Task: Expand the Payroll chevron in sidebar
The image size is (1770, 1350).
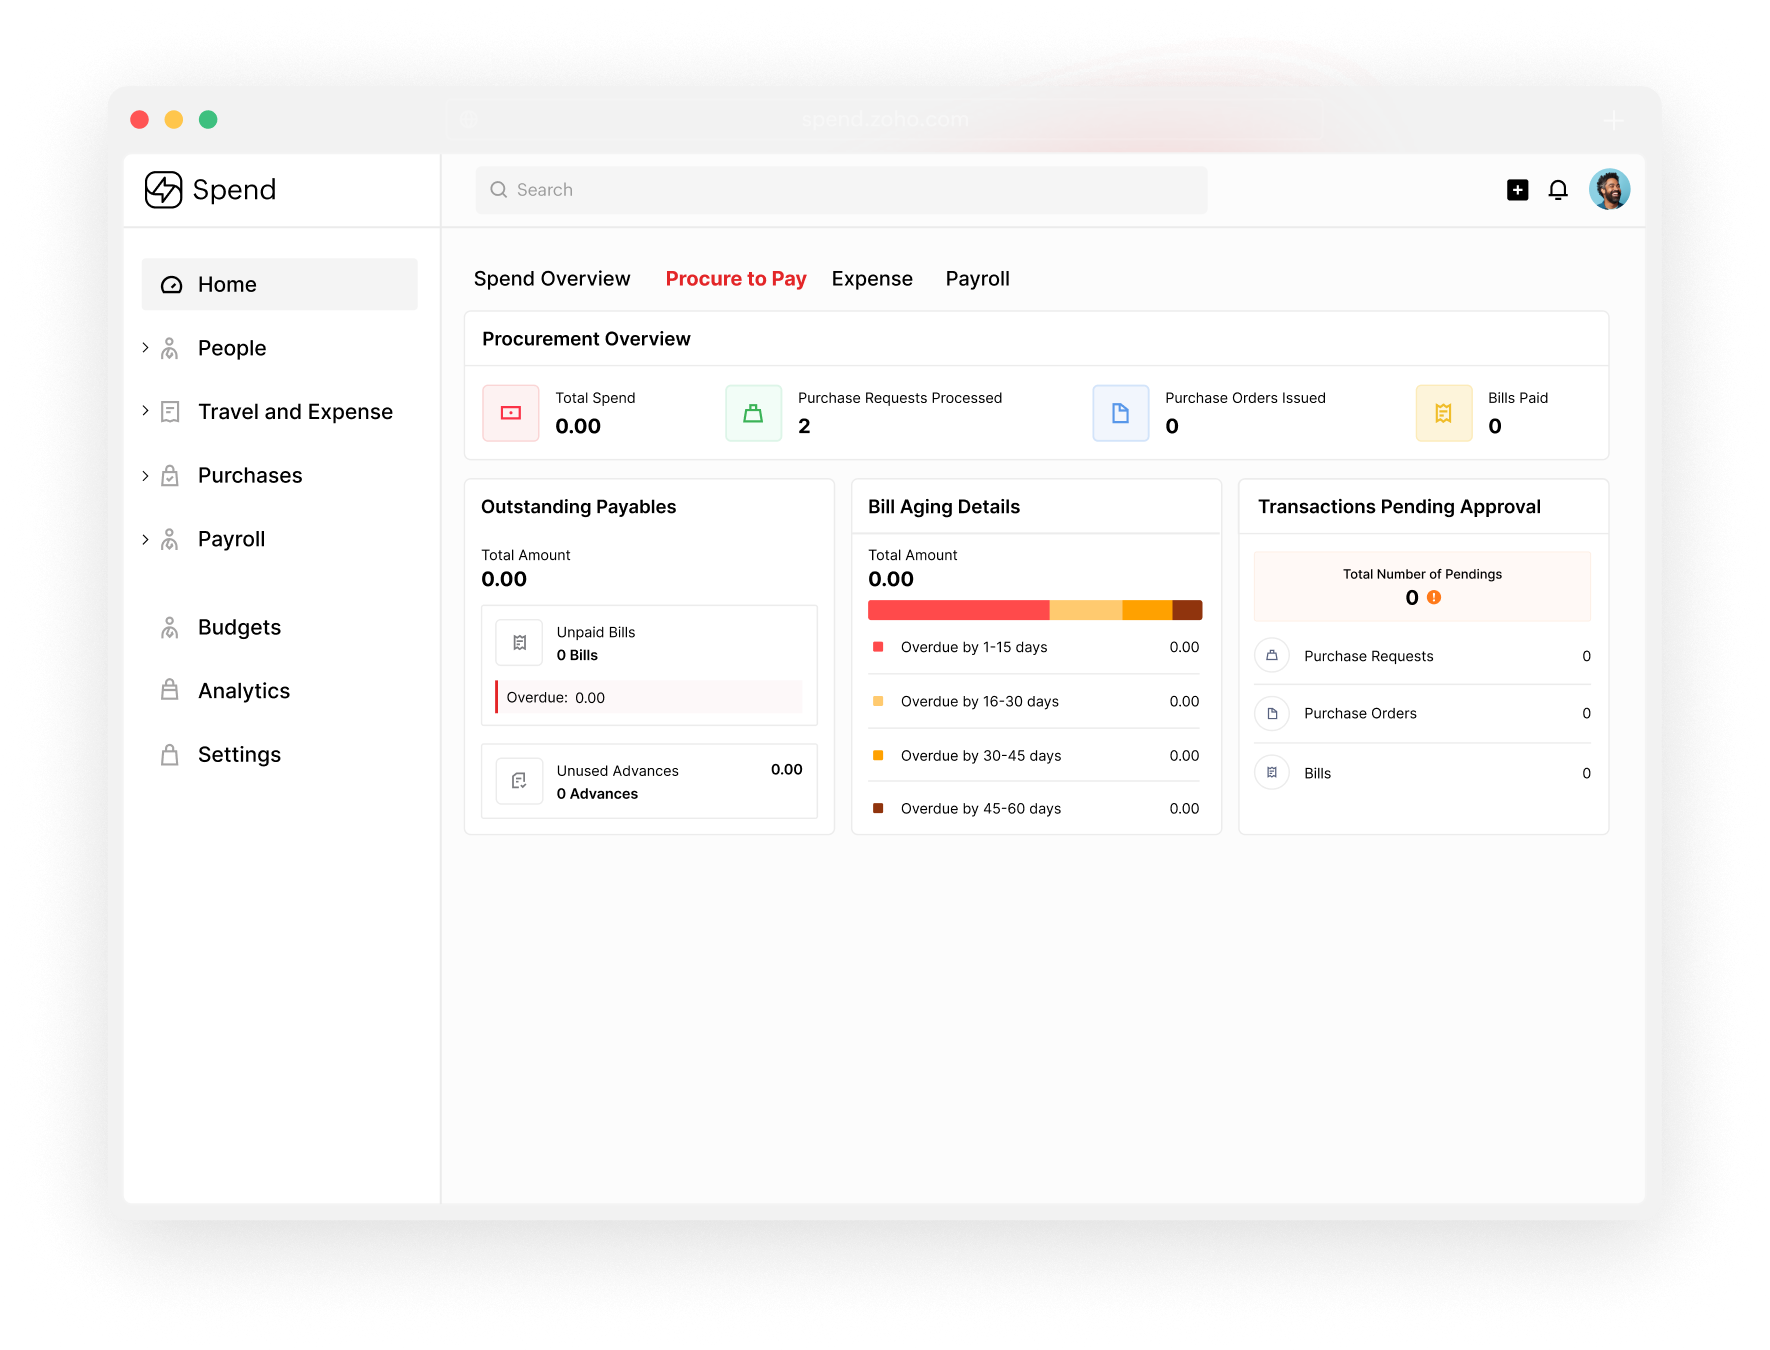Action: click(x=145, y=539)
